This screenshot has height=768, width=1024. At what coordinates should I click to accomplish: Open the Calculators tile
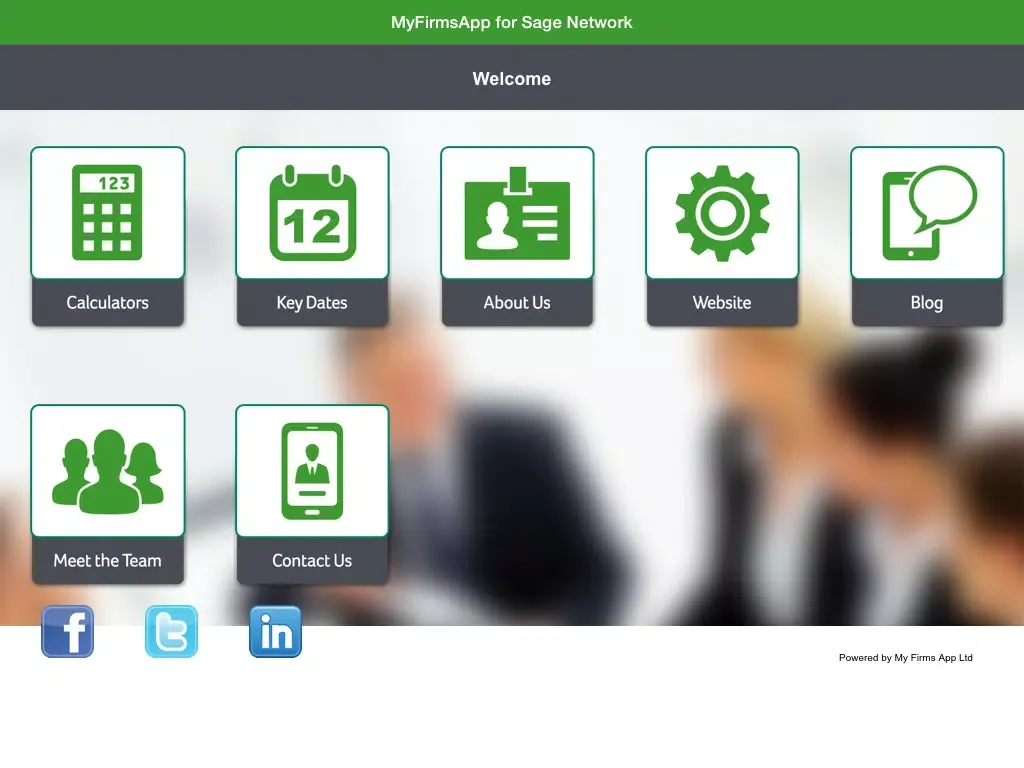108,236
